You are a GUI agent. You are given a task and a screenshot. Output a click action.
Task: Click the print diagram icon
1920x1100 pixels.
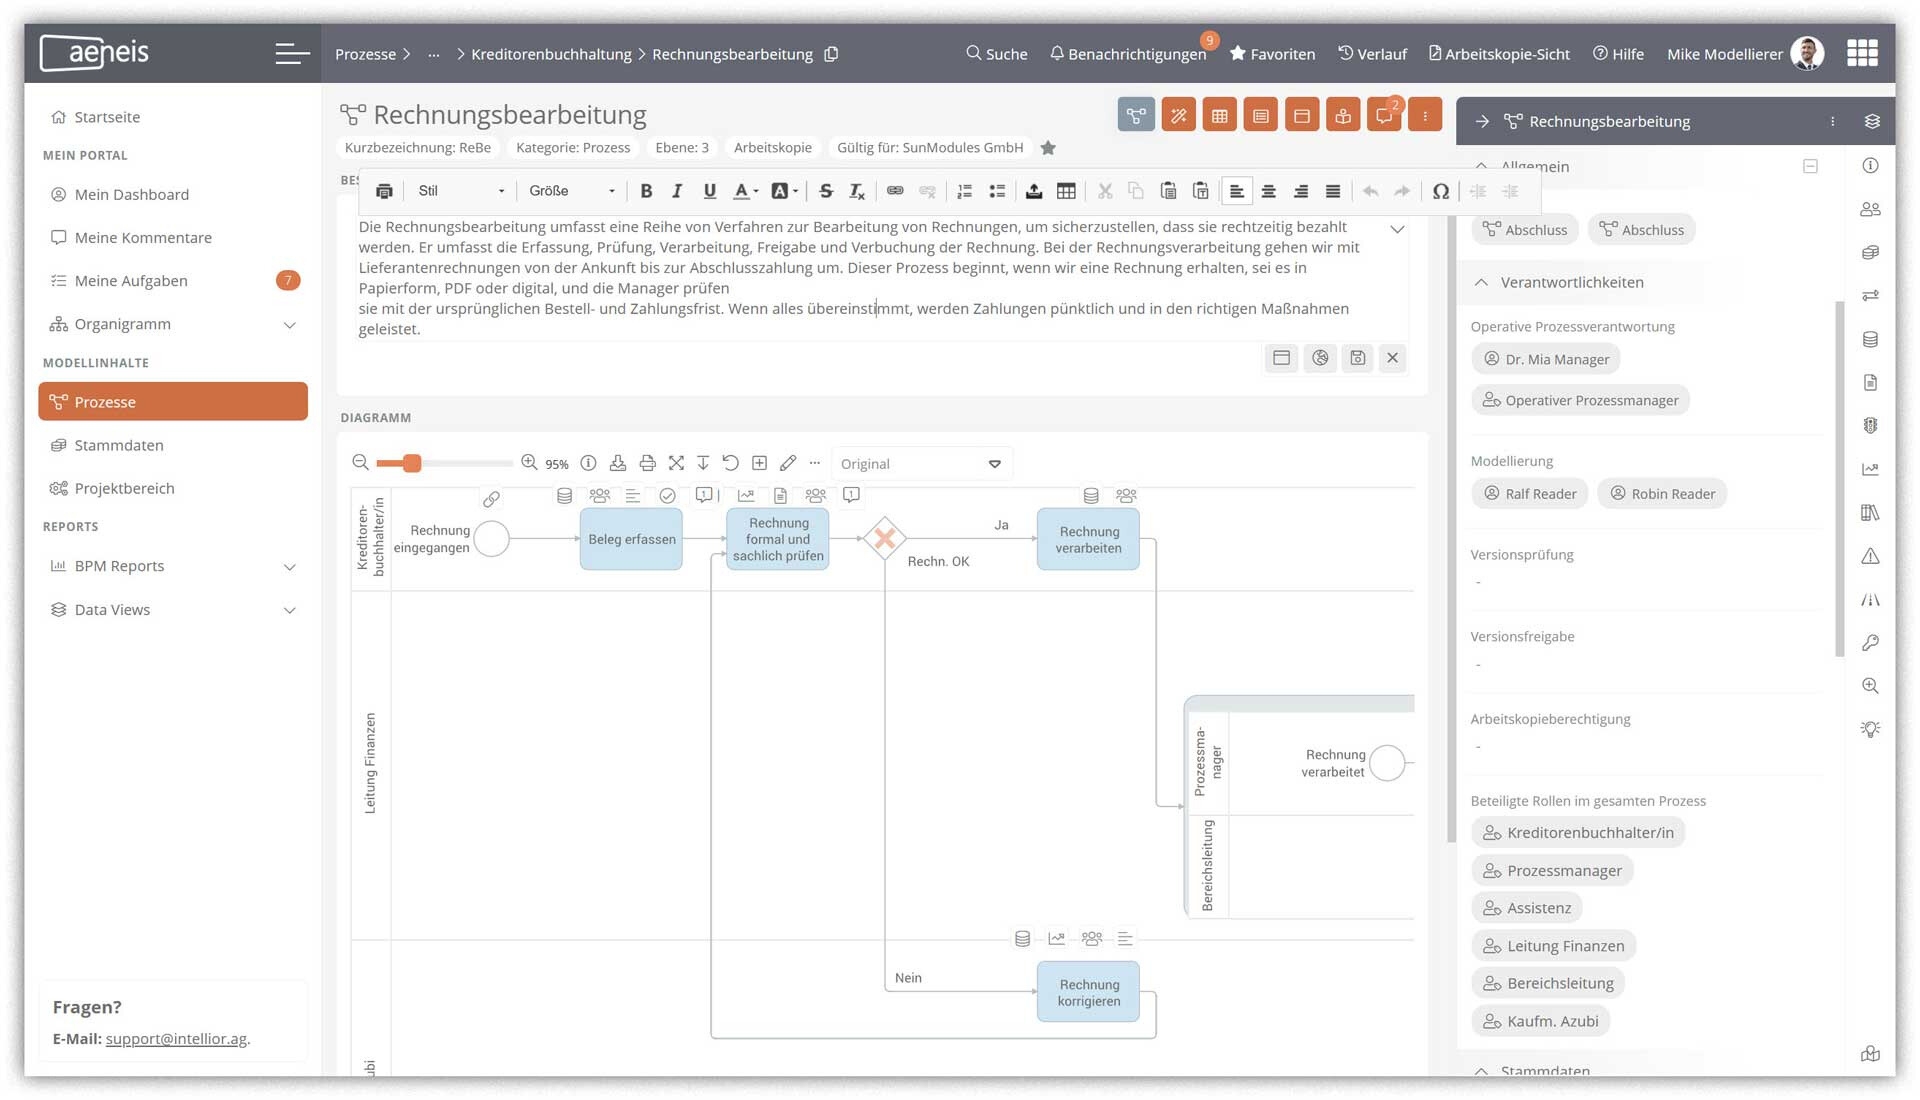(x=647, y=463)
